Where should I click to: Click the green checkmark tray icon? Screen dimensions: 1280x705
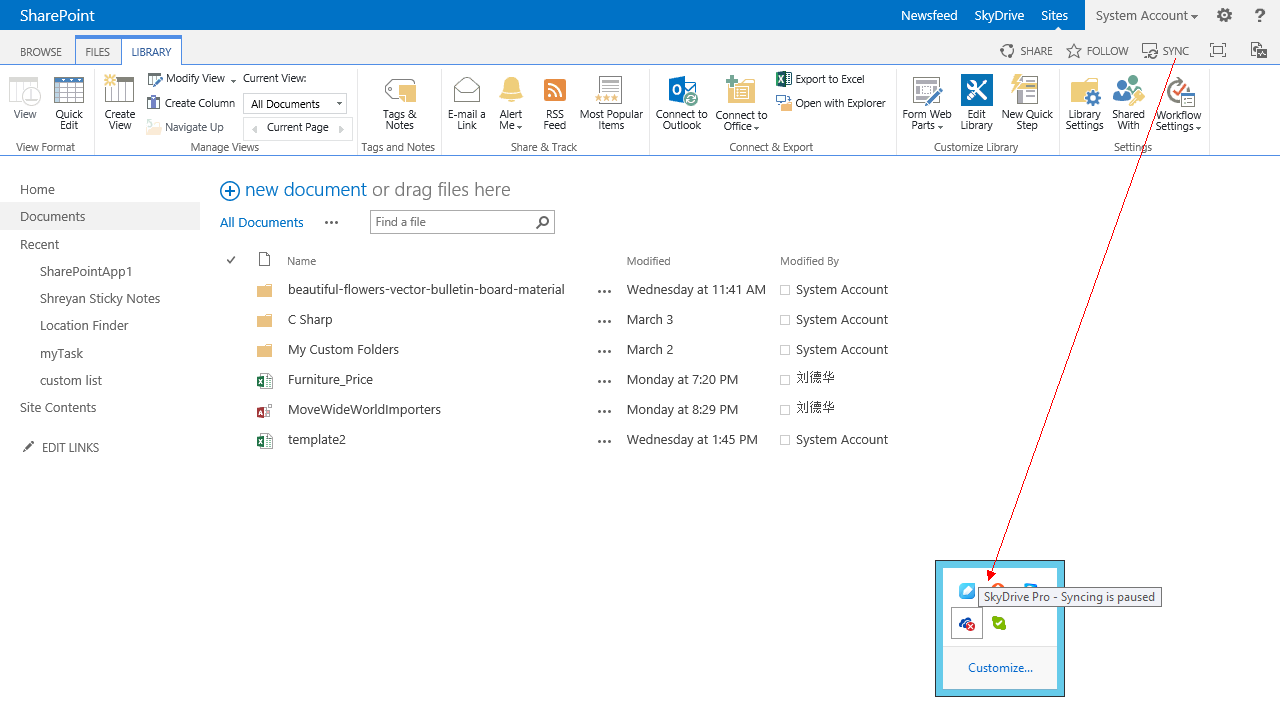998,623
